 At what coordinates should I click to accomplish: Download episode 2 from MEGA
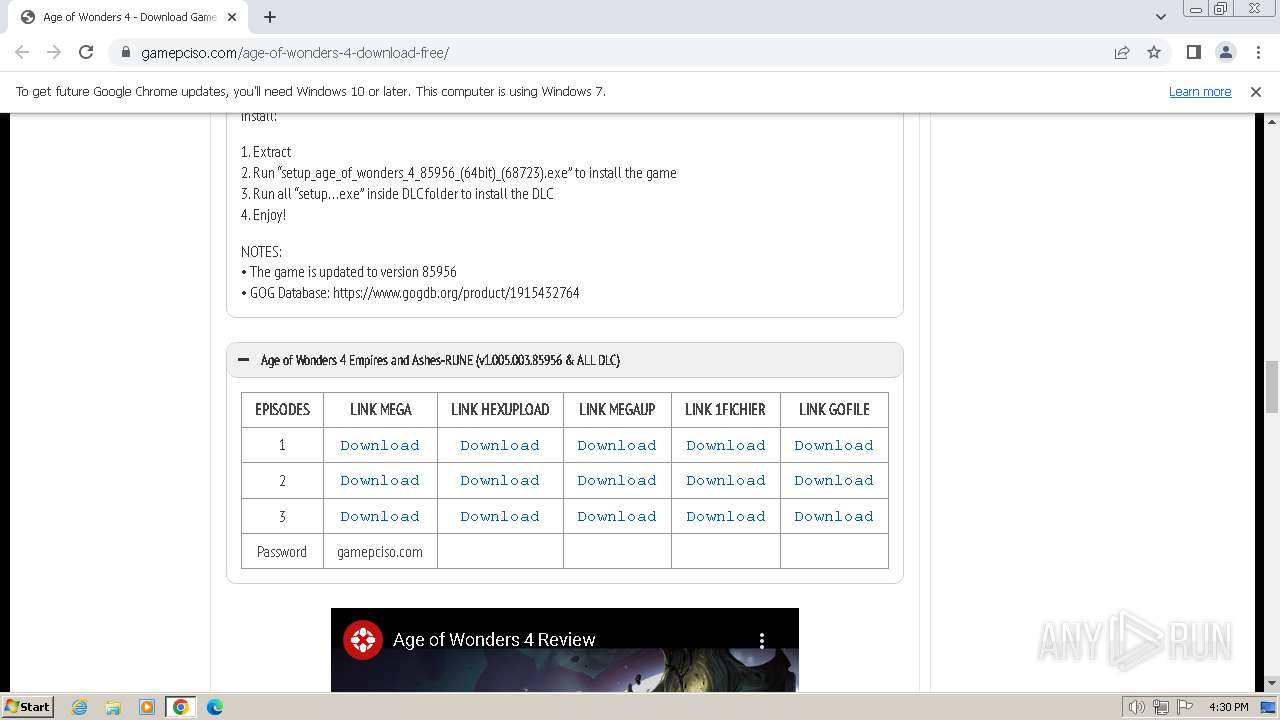380,480
